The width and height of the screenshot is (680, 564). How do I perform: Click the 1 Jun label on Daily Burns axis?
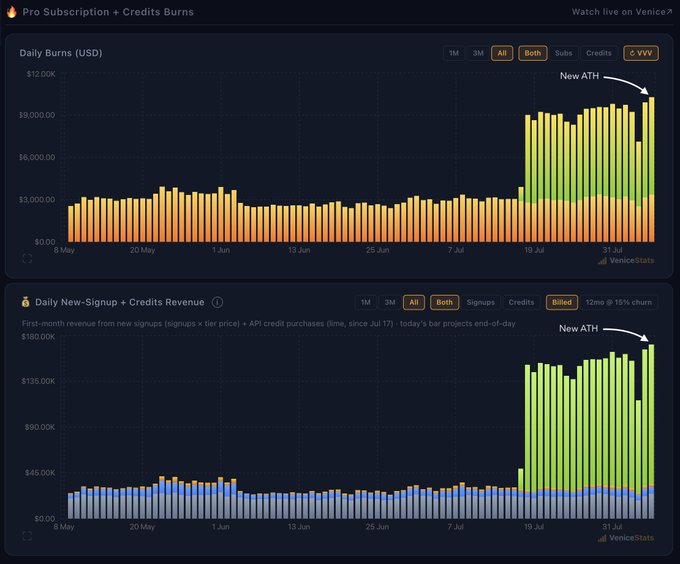pos(221,250)
